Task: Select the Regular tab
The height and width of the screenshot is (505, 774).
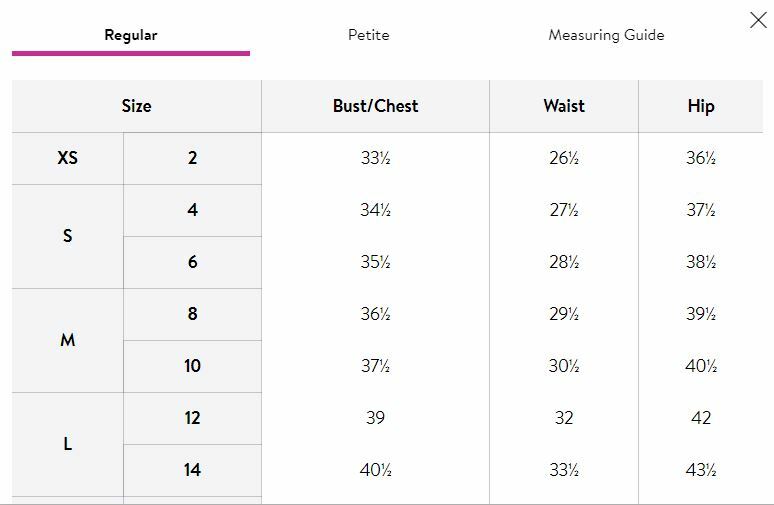Action: (x=131, y=35)
